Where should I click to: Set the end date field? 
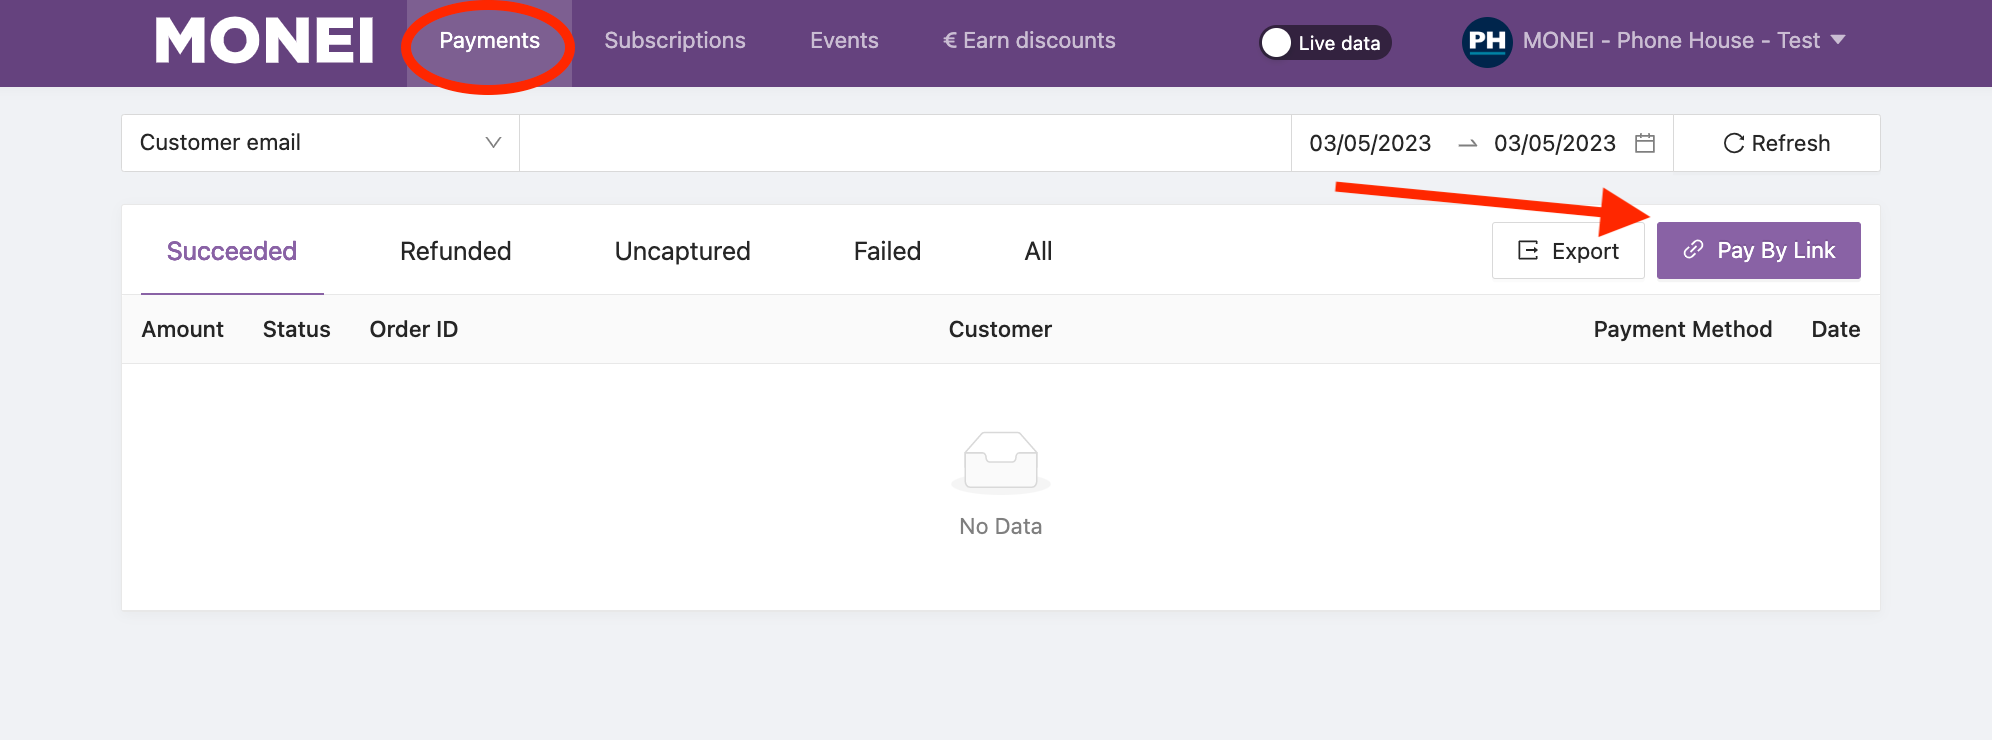pyautogui.click(x=1555, y=144)
